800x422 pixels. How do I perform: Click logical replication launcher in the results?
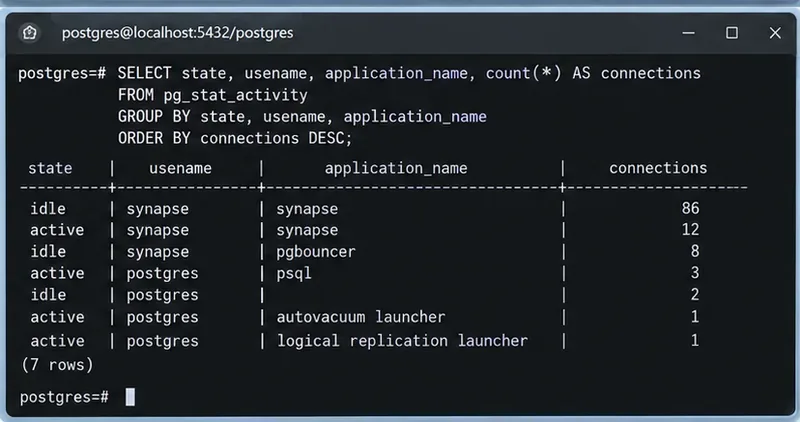[x=402, y=341]
